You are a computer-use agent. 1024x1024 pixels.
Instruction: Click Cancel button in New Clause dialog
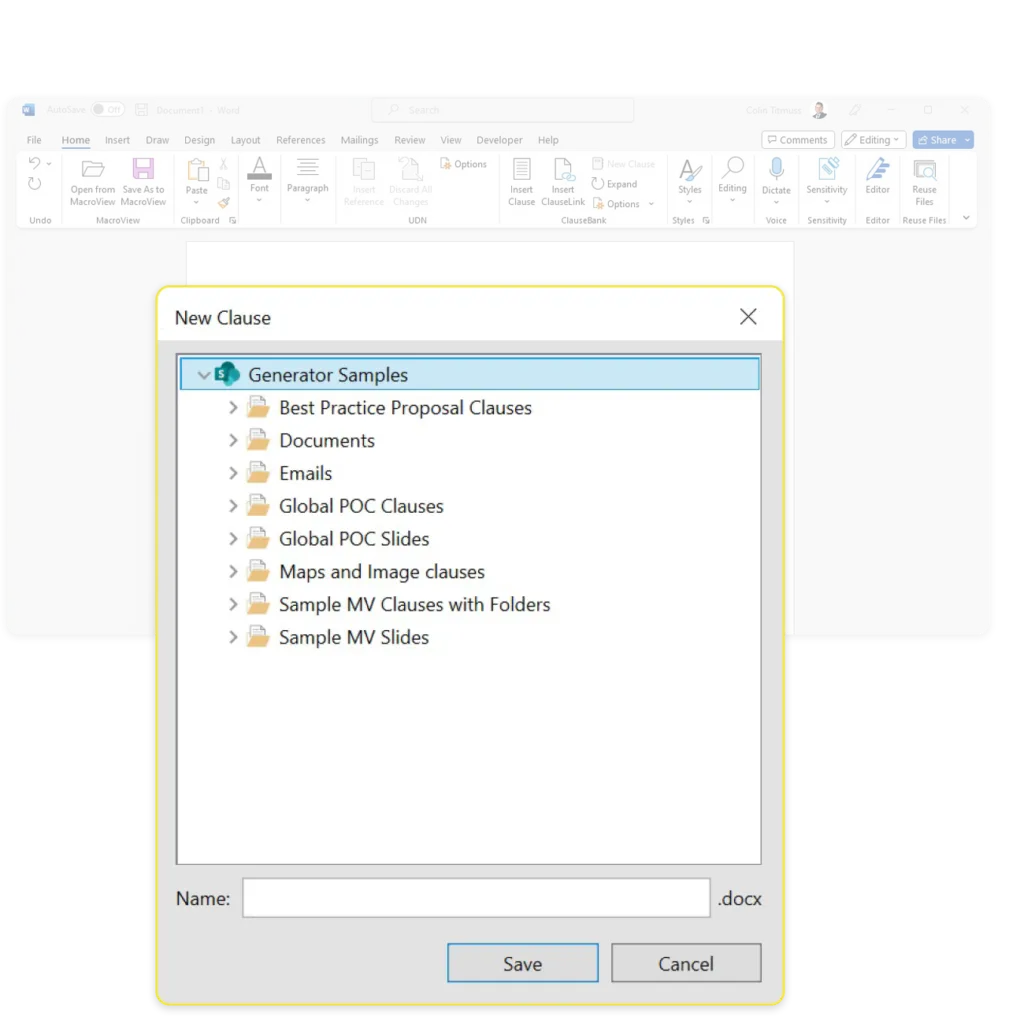[686, 963]
